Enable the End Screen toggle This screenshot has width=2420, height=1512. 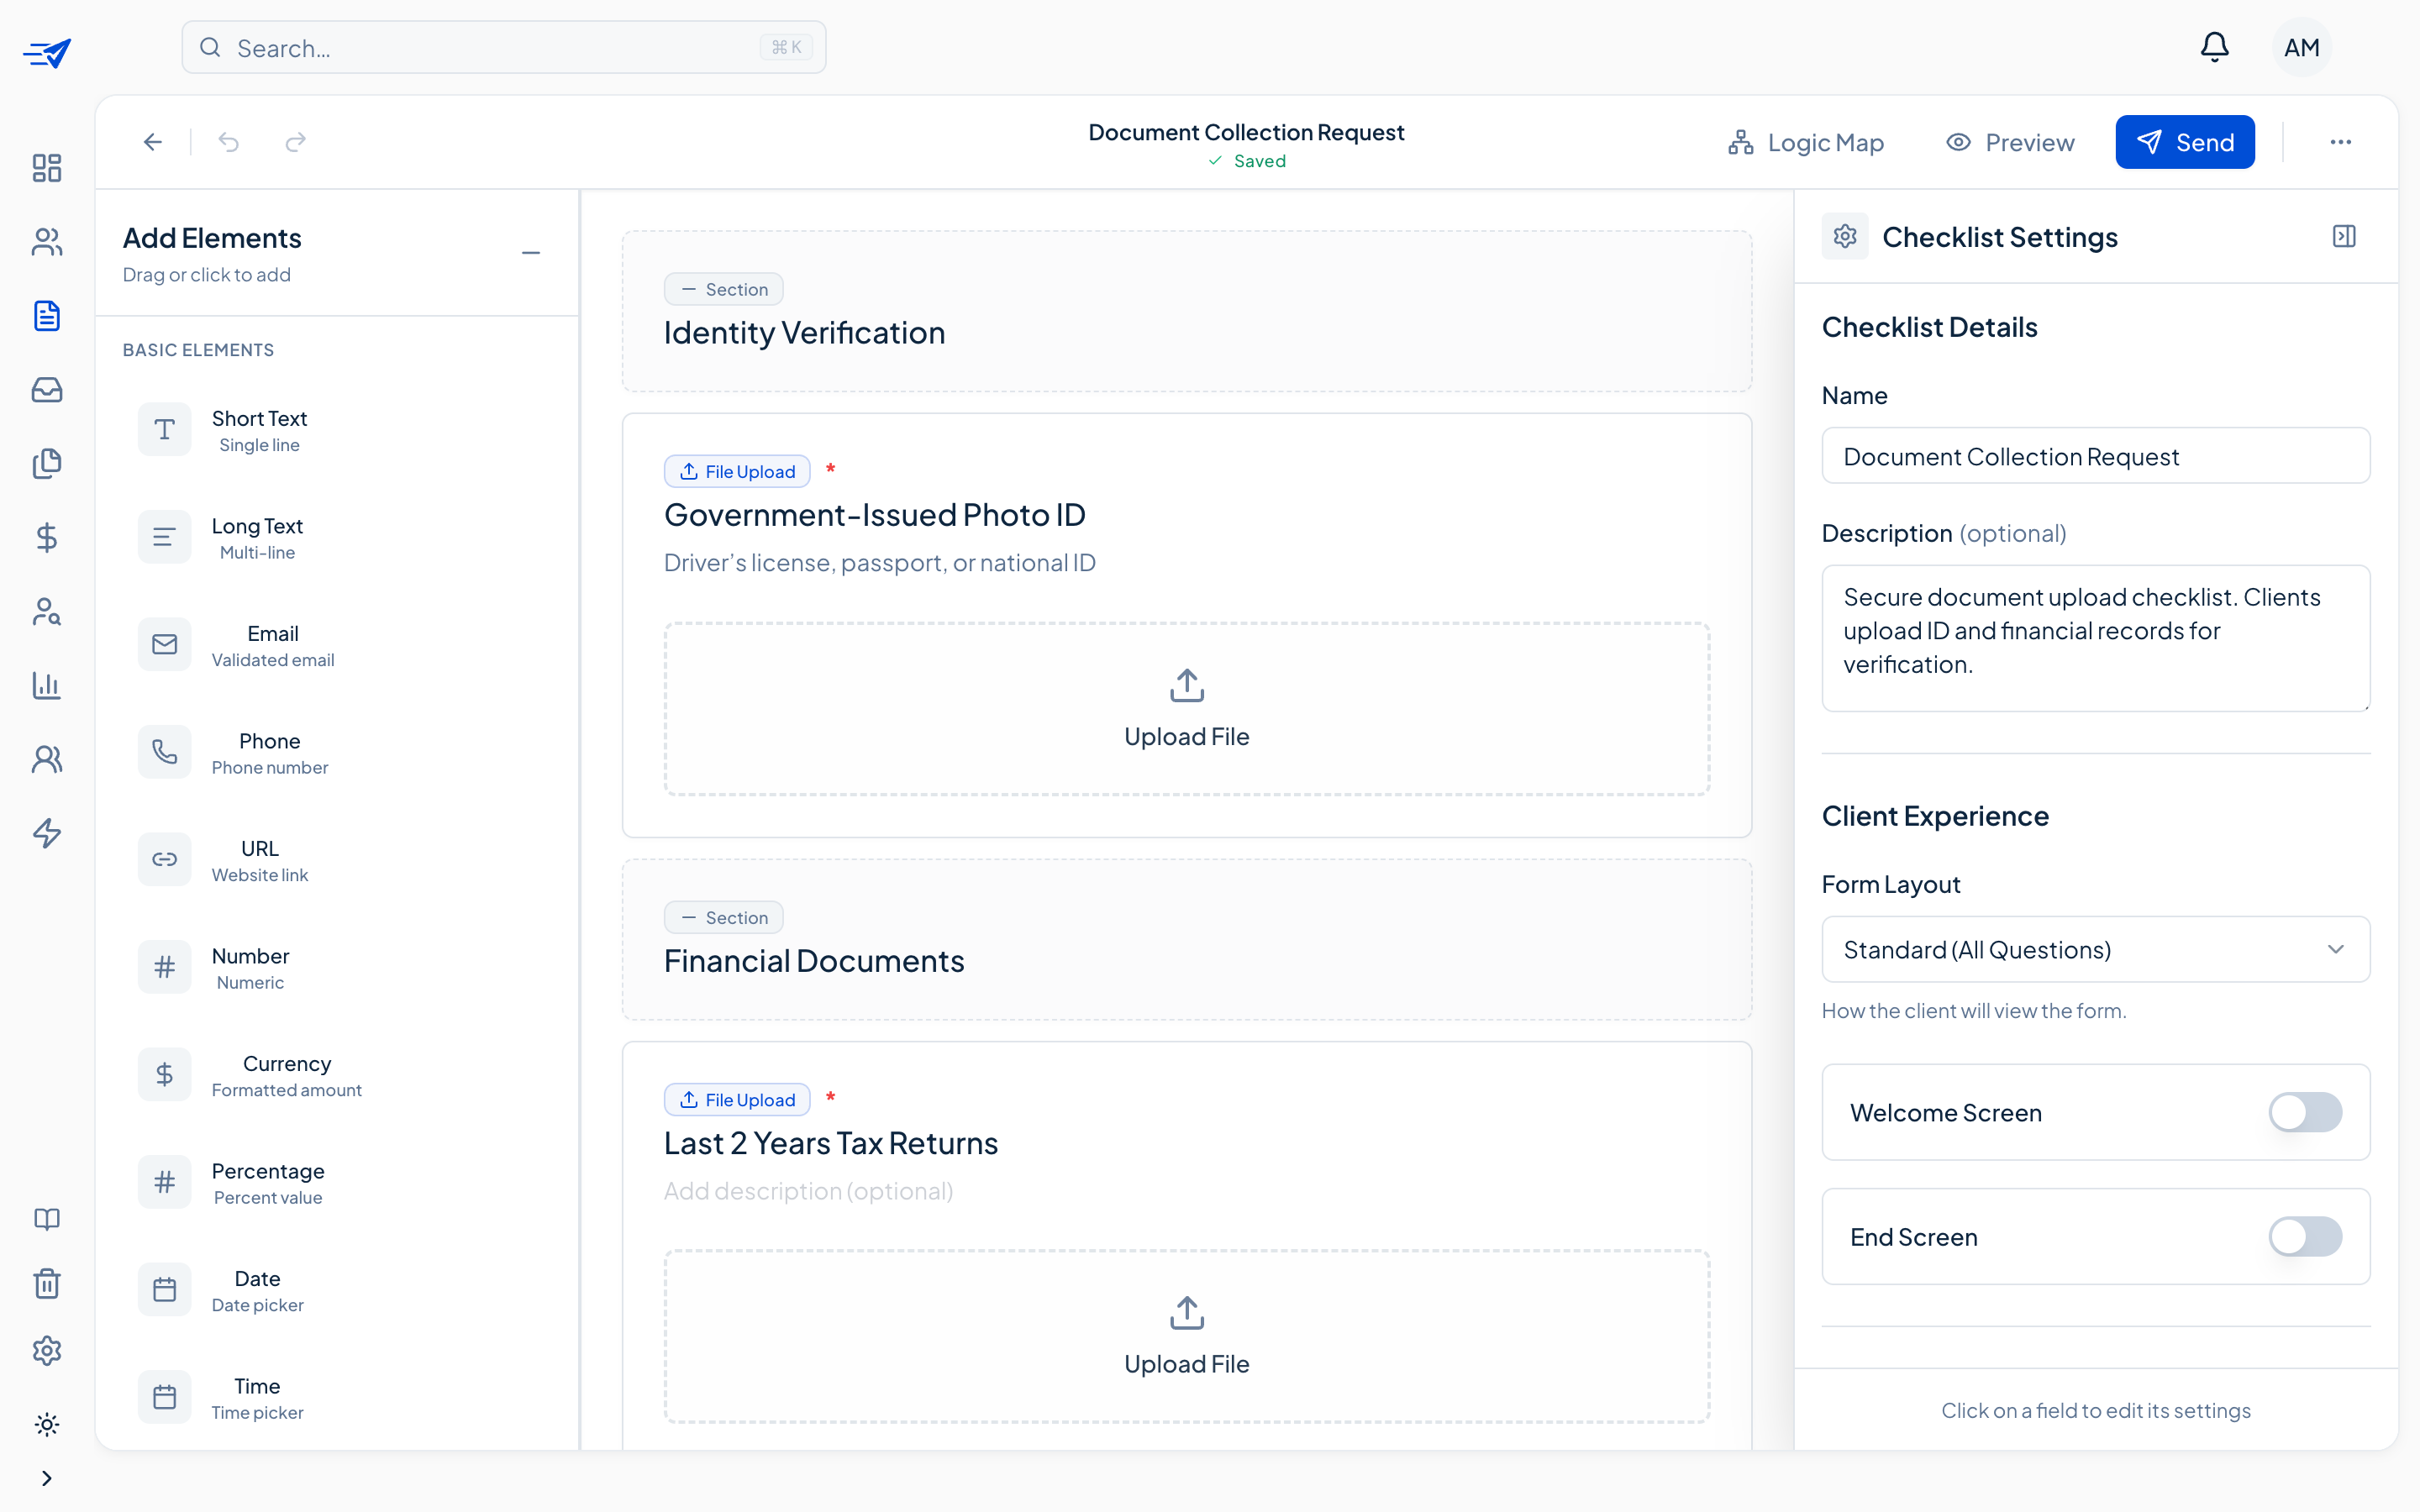tap(2304, 1236)
